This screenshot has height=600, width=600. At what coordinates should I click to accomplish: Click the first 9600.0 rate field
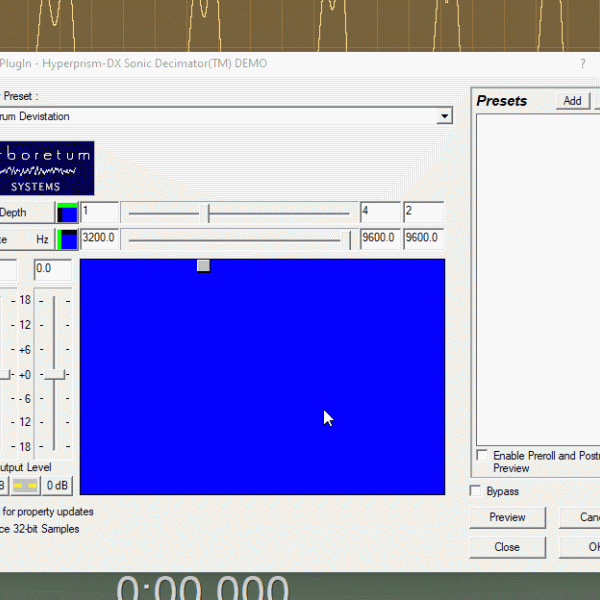point(380,239)
